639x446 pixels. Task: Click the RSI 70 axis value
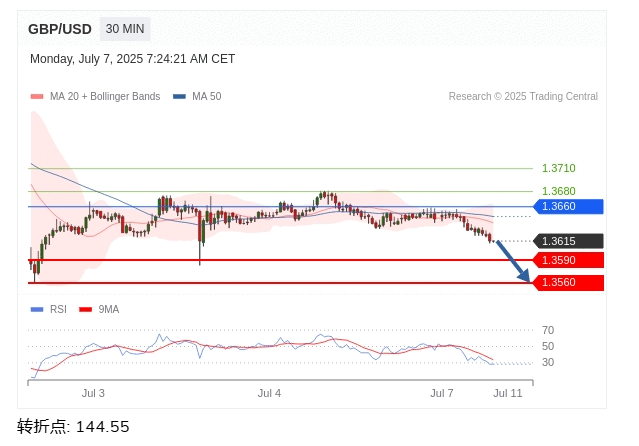click(x=548, y=330)
